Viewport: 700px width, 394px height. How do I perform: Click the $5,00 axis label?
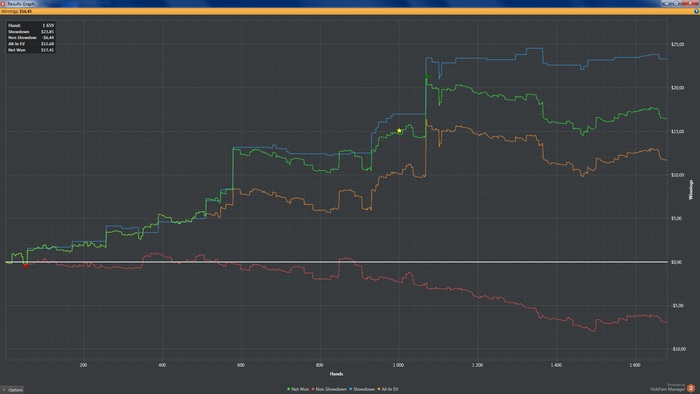click(x=677, y=218)
